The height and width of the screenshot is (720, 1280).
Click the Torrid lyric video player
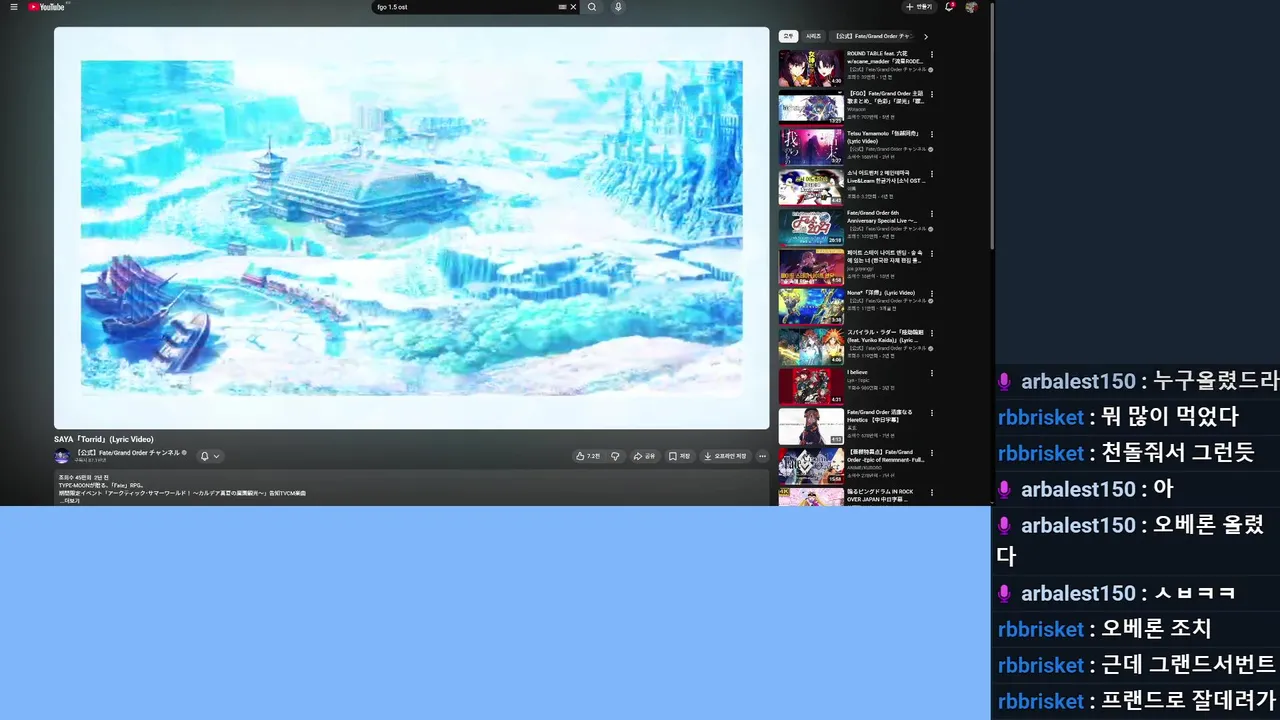(411, 228)
